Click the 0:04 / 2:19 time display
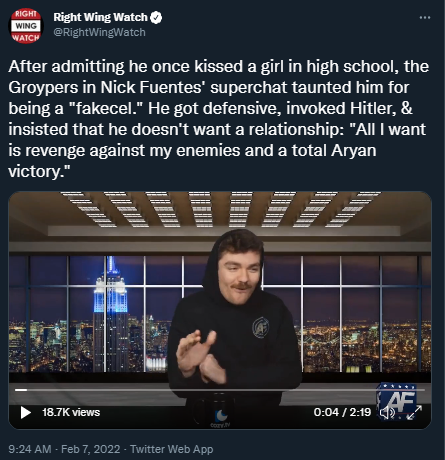 [342, 412]
